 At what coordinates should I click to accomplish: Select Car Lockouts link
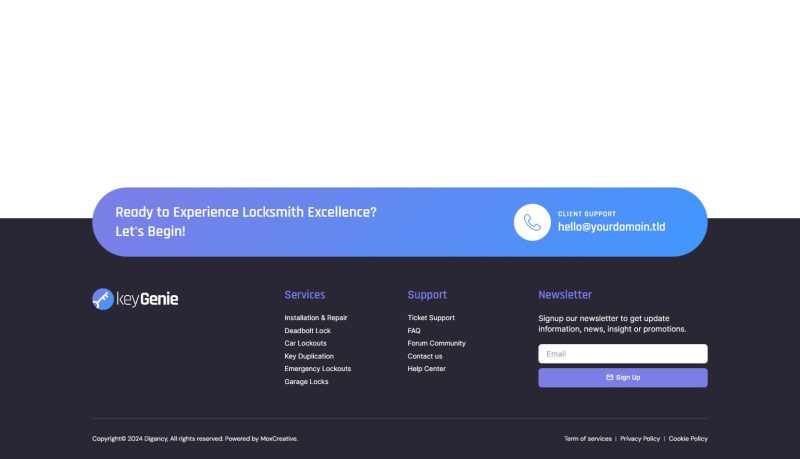click(305, 343)
